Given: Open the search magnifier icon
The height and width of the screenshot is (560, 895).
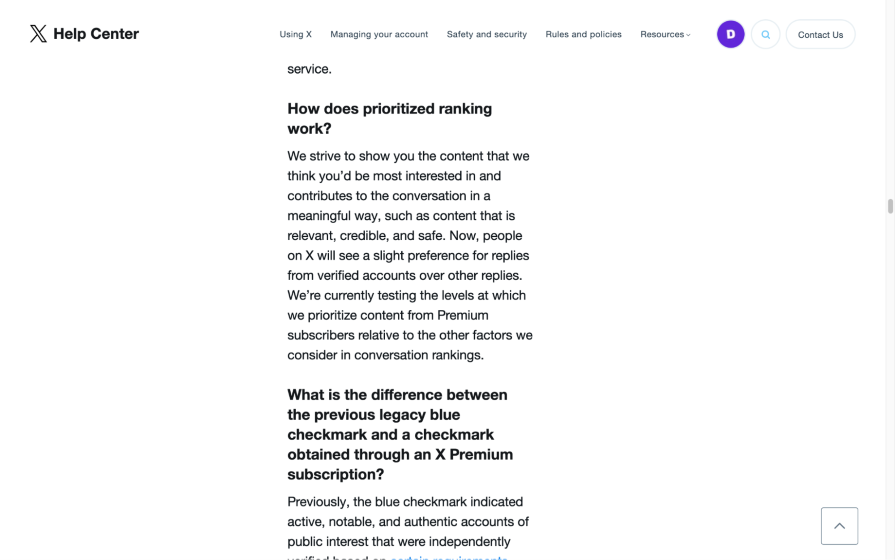Looking at the screenshot, I should click(x=766, y=34).
